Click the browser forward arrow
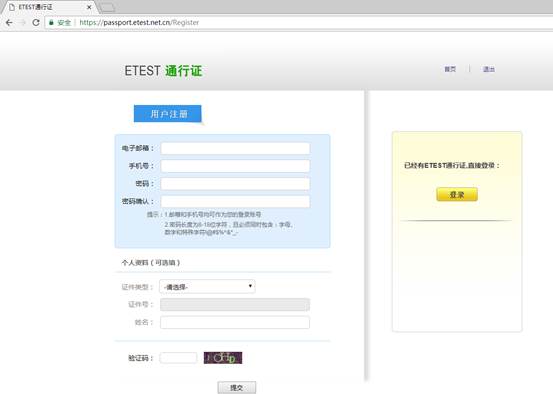The image size is (553, 394). click(23, 23)
